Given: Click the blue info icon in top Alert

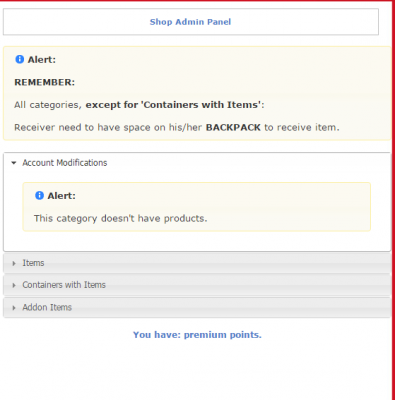Looking at the screenshot, I should (x=20, y=59).
